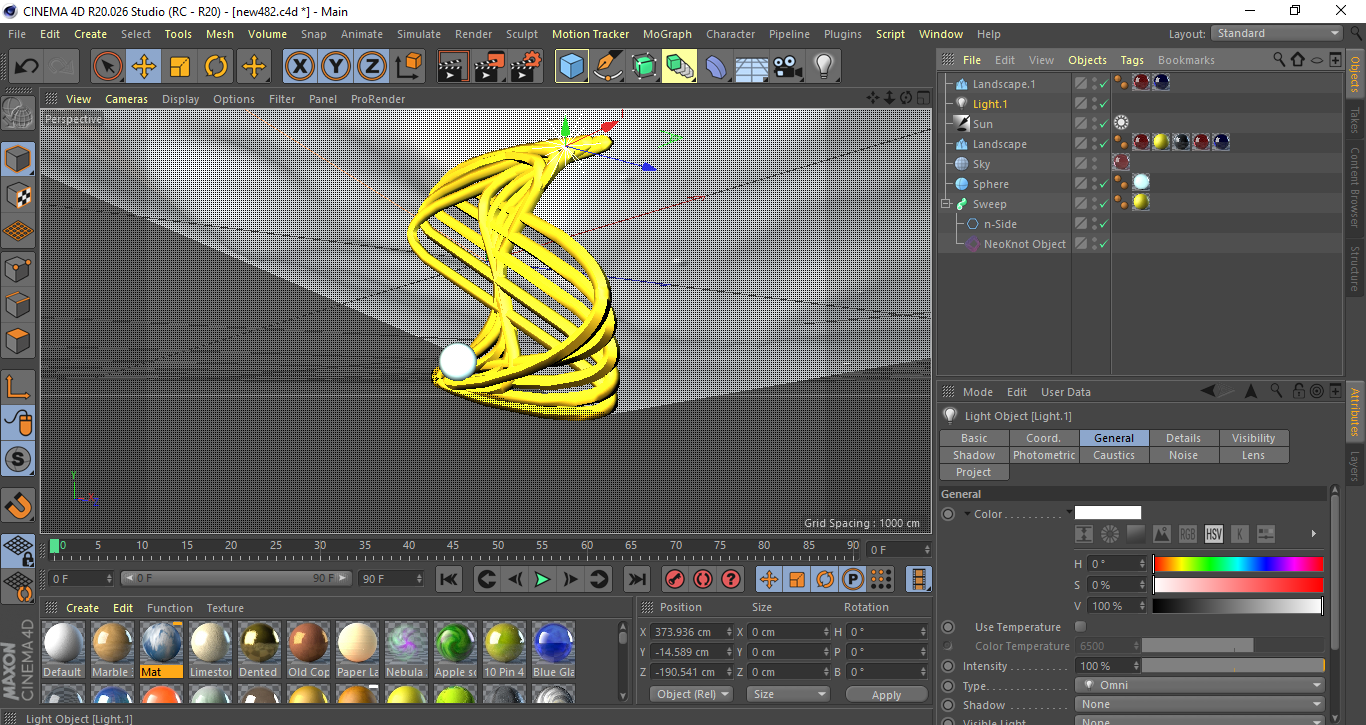Open Photometric tab

coord(1044,455)
